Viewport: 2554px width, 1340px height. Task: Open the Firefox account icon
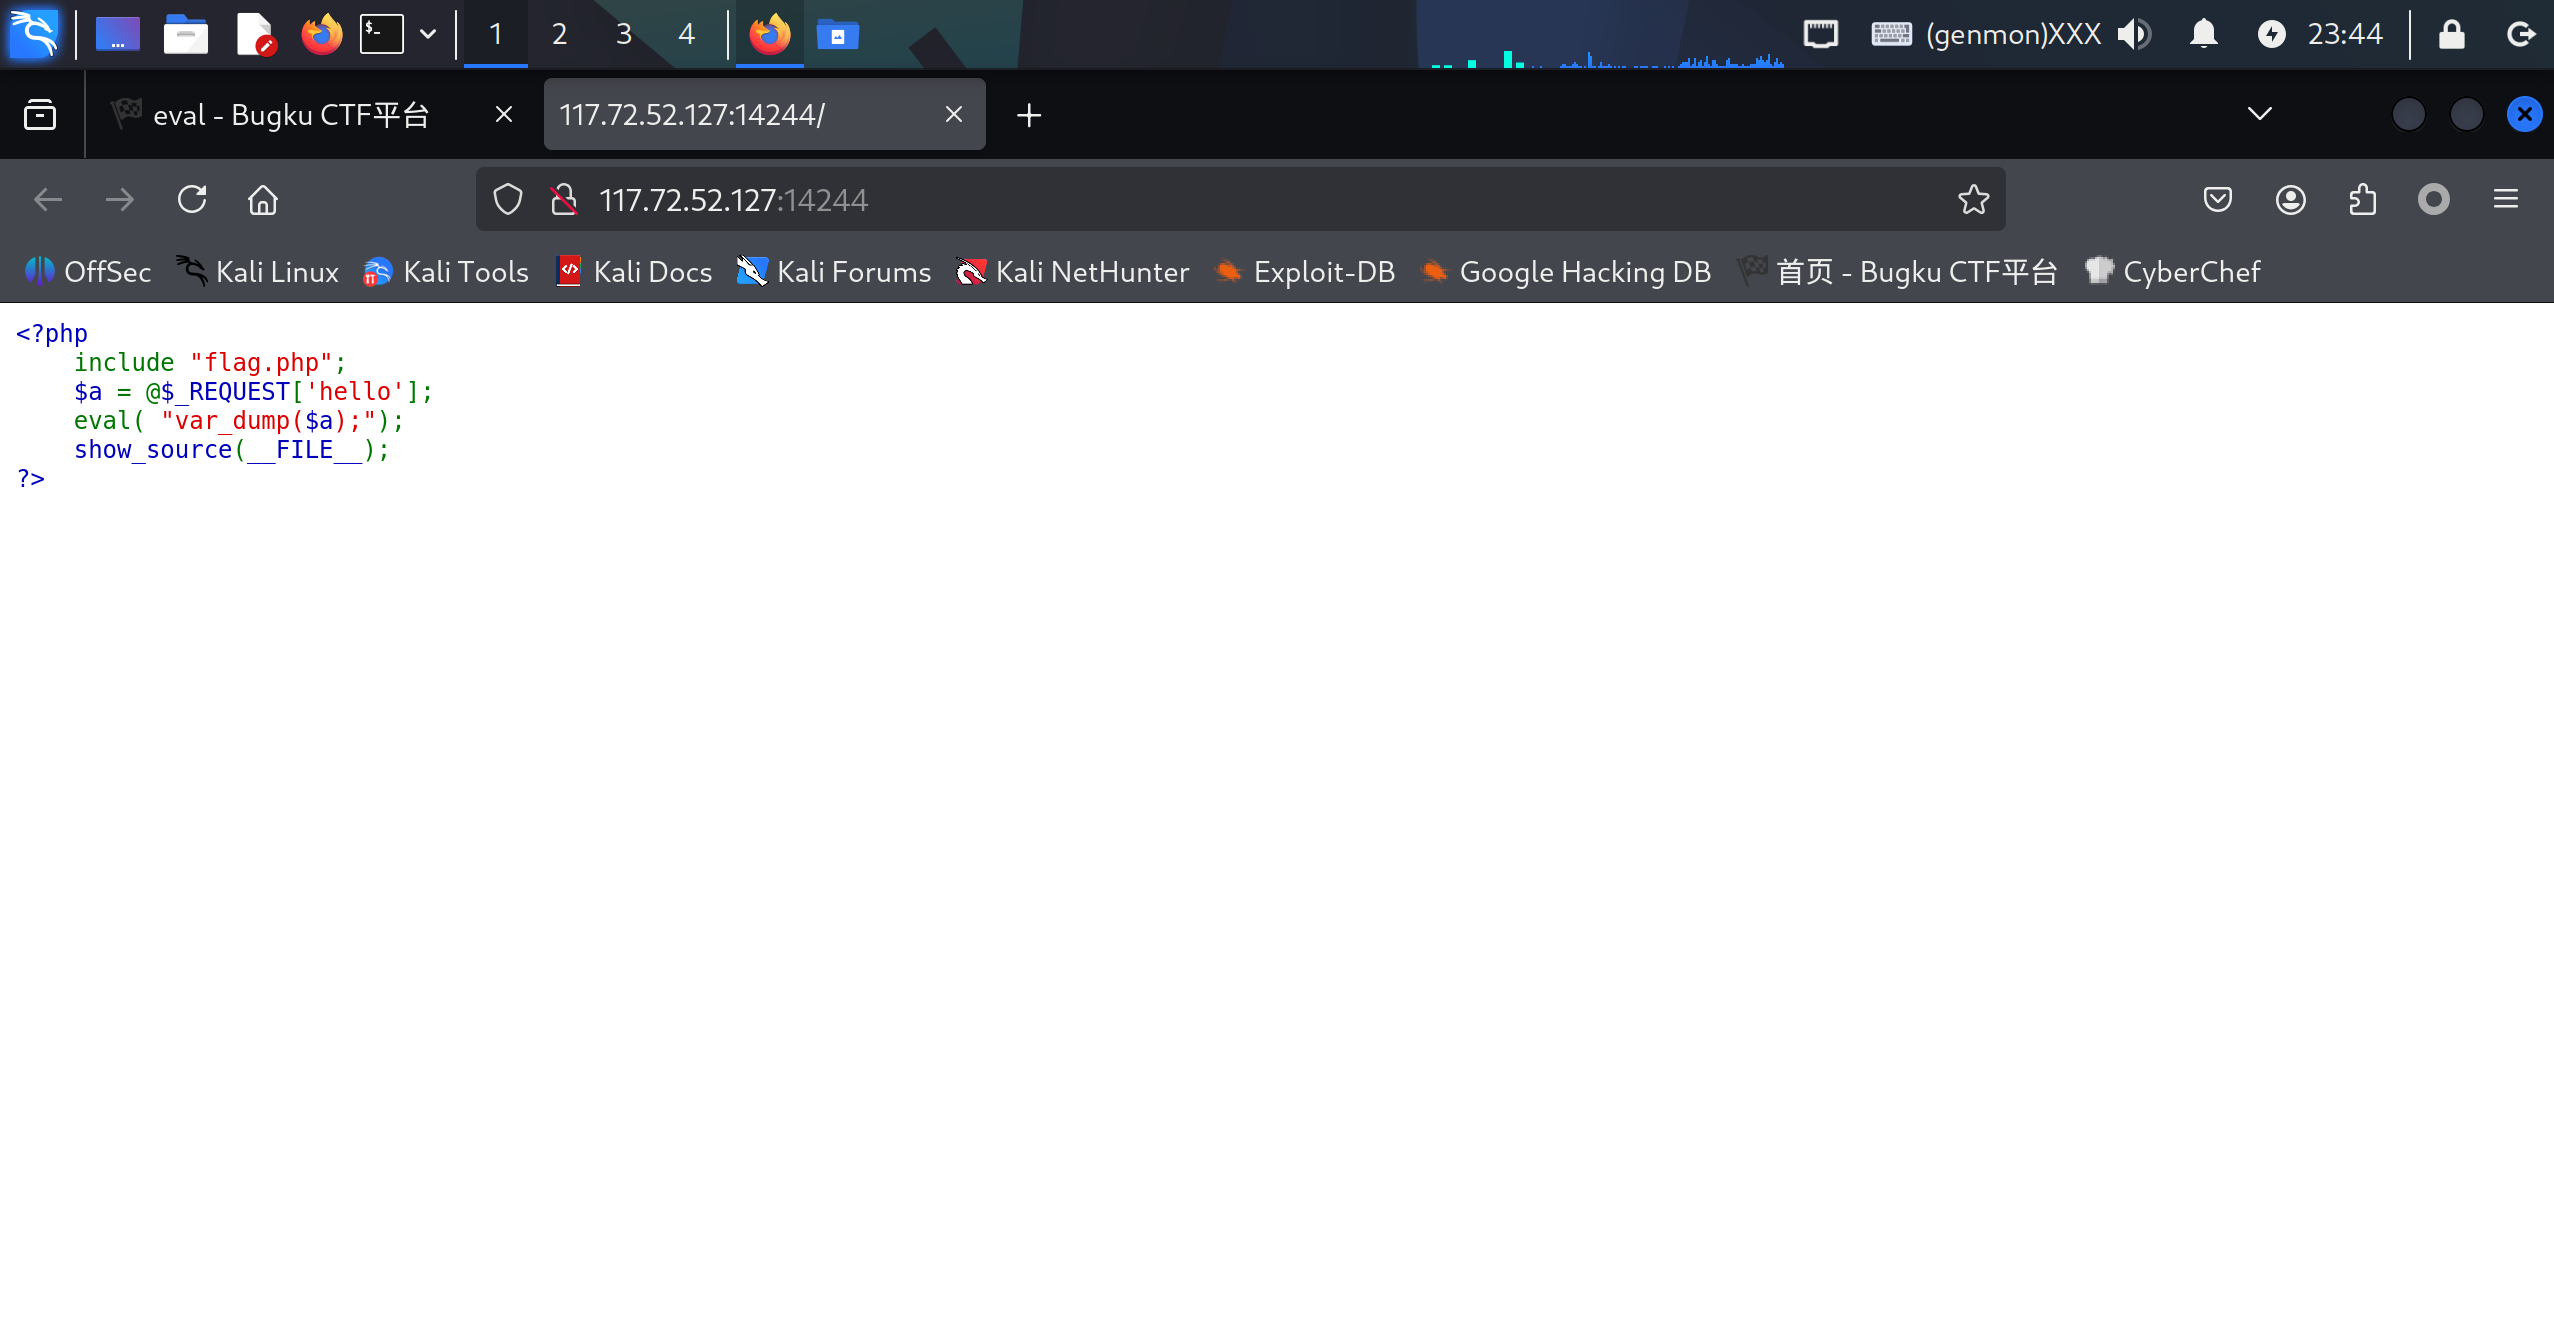pos(2290,200)
